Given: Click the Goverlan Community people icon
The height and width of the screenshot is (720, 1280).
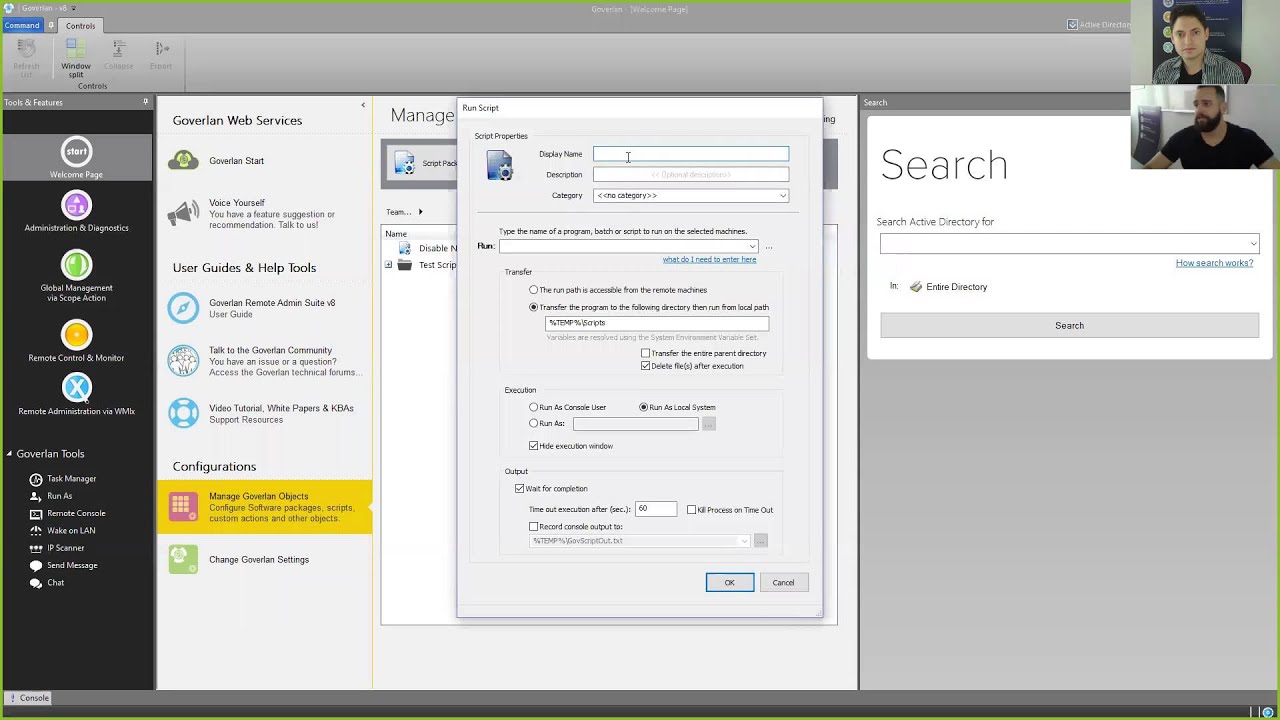Looking at the screenshot, I should point(183,361).
